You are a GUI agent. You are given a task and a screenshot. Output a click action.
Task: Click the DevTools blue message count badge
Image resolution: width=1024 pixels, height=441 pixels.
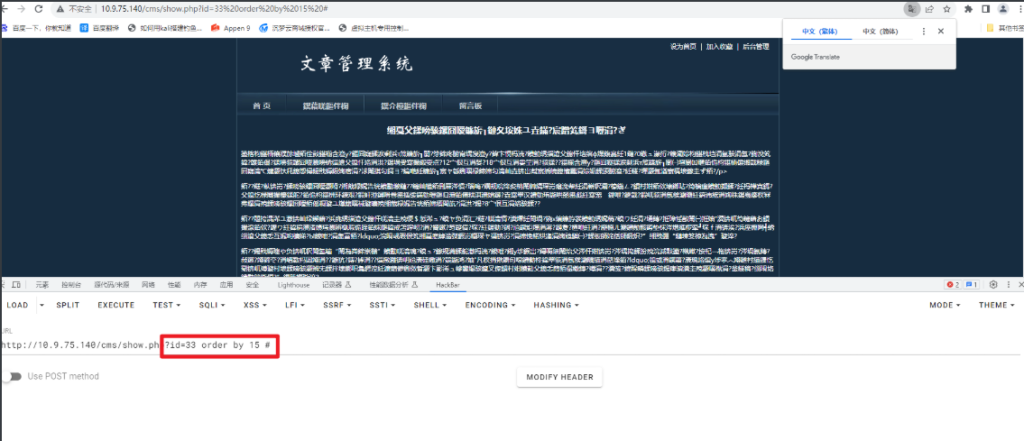pos(972,285)
